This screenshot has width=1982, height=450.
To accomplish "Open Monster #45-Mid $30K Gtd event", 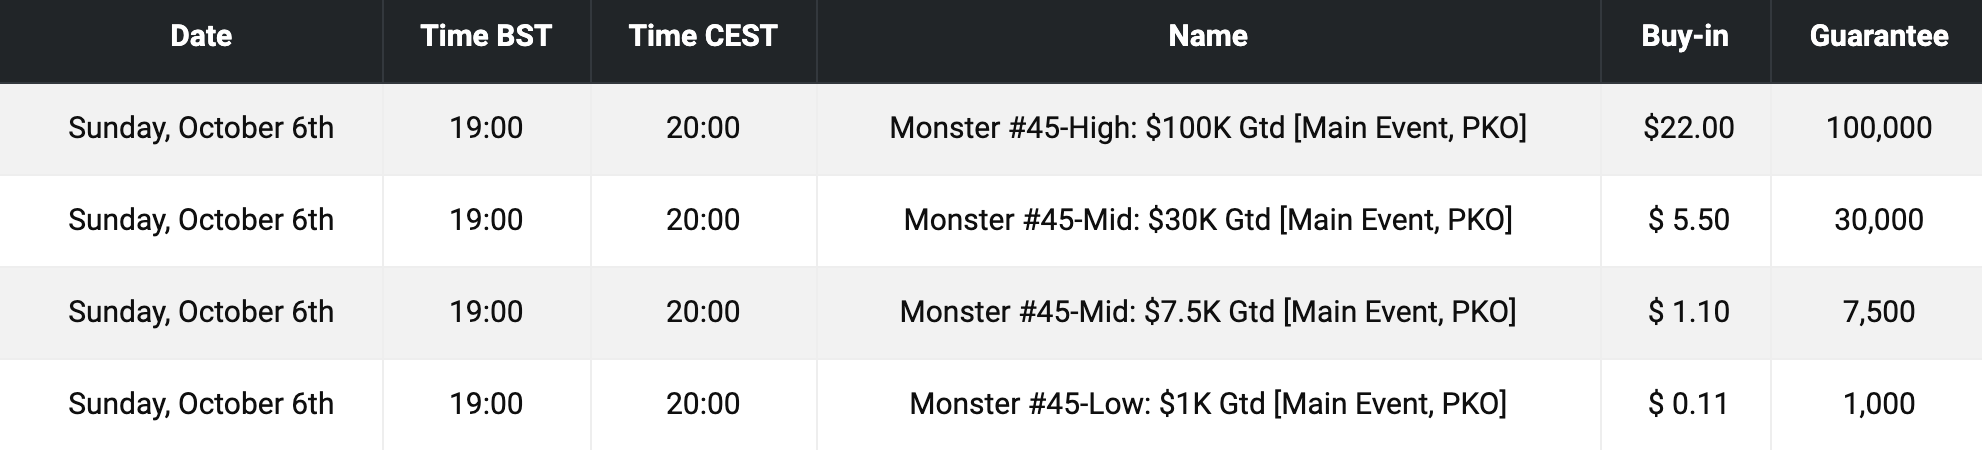I will 1208,220.
